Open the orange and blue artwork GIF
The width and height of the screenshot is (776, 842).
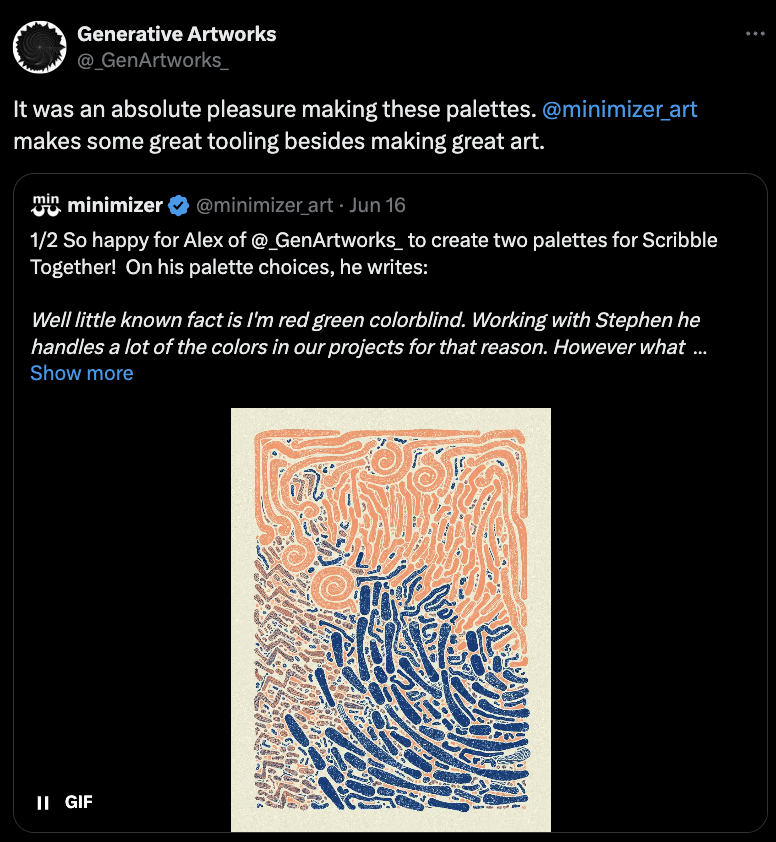[391, 620]
